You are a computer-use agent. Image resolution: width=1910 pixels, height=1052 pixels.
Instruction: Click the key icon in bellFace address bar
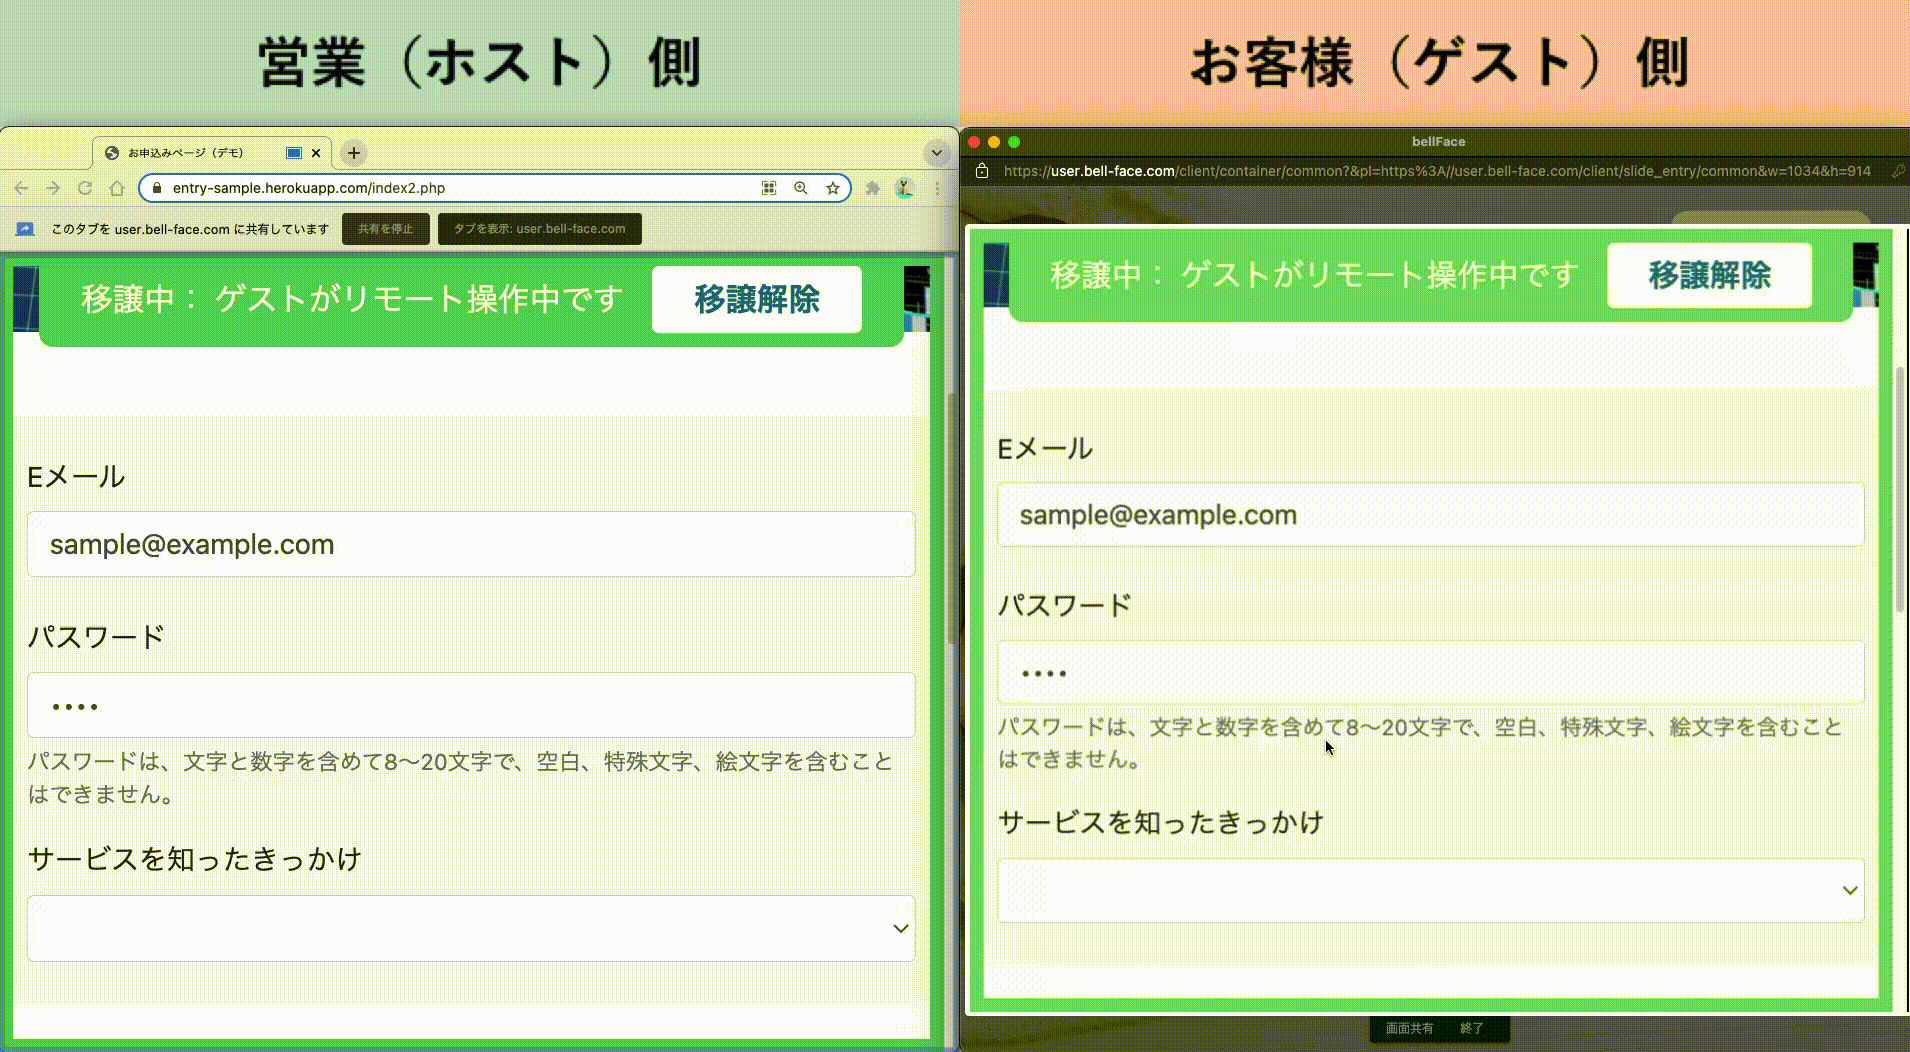[1897, 171]
